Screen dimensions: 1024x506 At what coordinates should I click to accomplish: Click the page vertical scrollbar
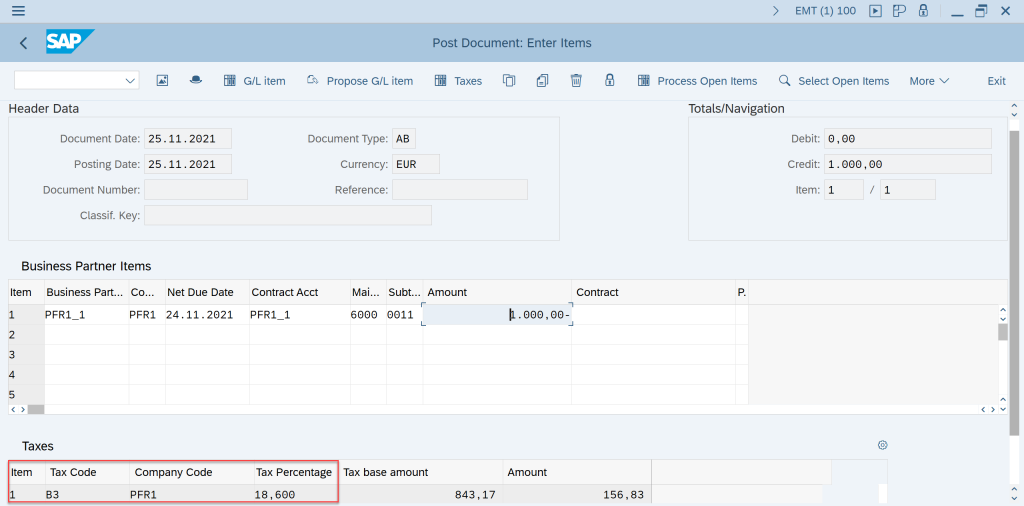click(x=1014, y=282)
